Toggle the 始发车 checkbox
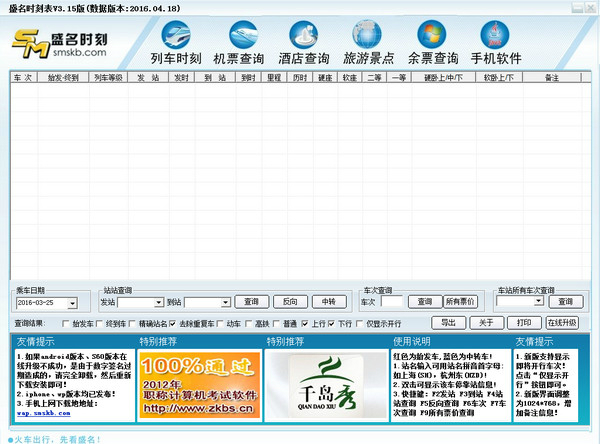The width and height of the screenshot is (600, 444). click(x=65, y=324)
